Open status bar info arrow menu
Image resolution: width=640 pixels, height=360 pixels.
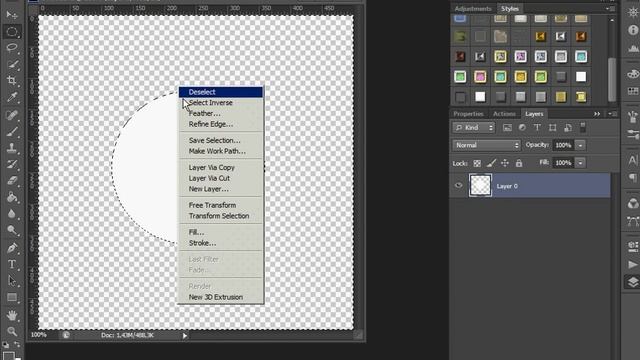(185, 336)
